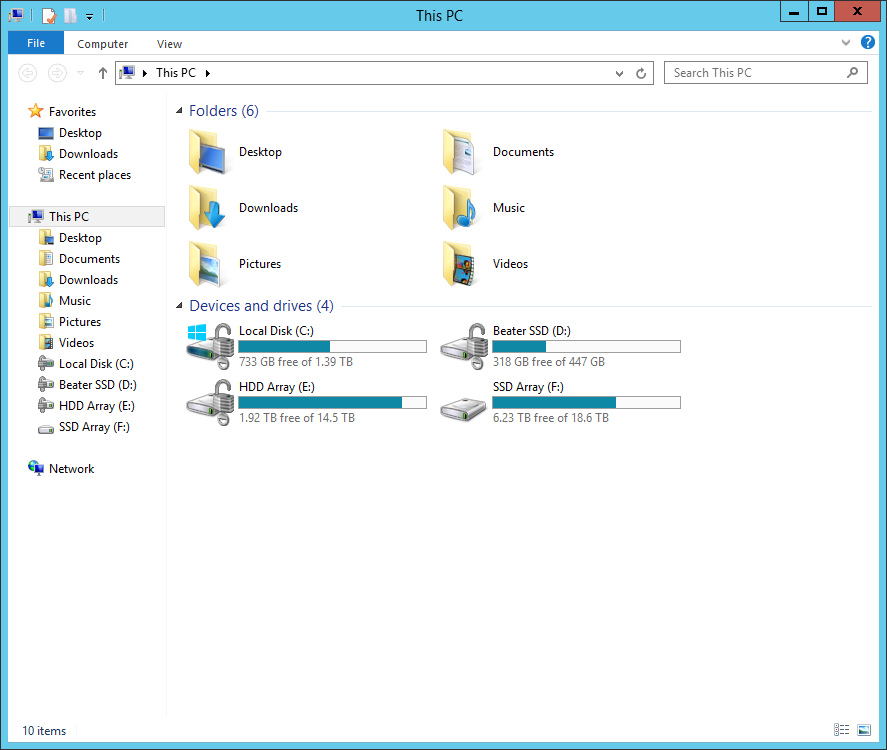Click the Local Disk (C:) usage bar

[x=333, y=346]
